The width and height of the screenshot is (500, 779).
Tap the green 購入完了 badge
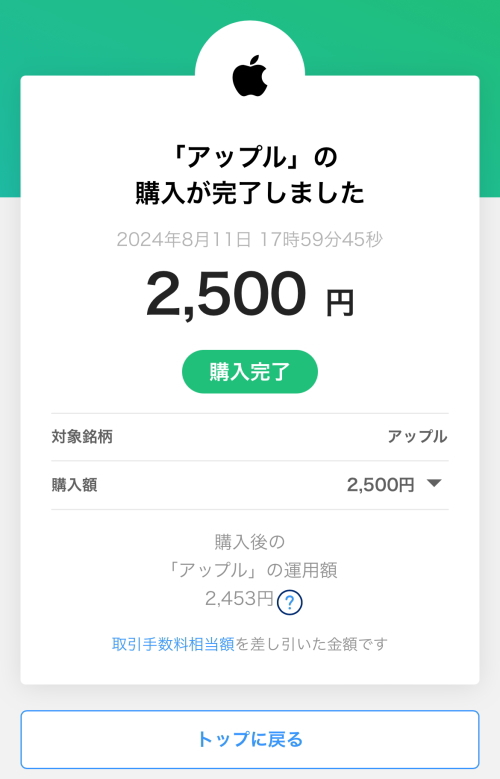point(250,372)
